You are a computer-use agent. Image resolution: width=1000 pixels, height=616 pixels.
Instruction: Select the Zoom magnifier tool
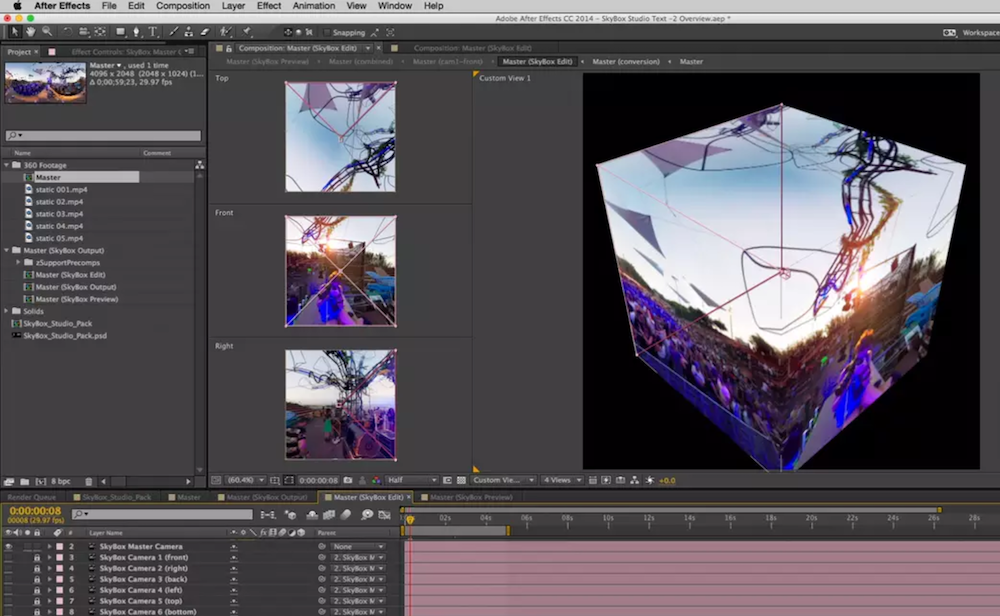(x=47, y=31)
